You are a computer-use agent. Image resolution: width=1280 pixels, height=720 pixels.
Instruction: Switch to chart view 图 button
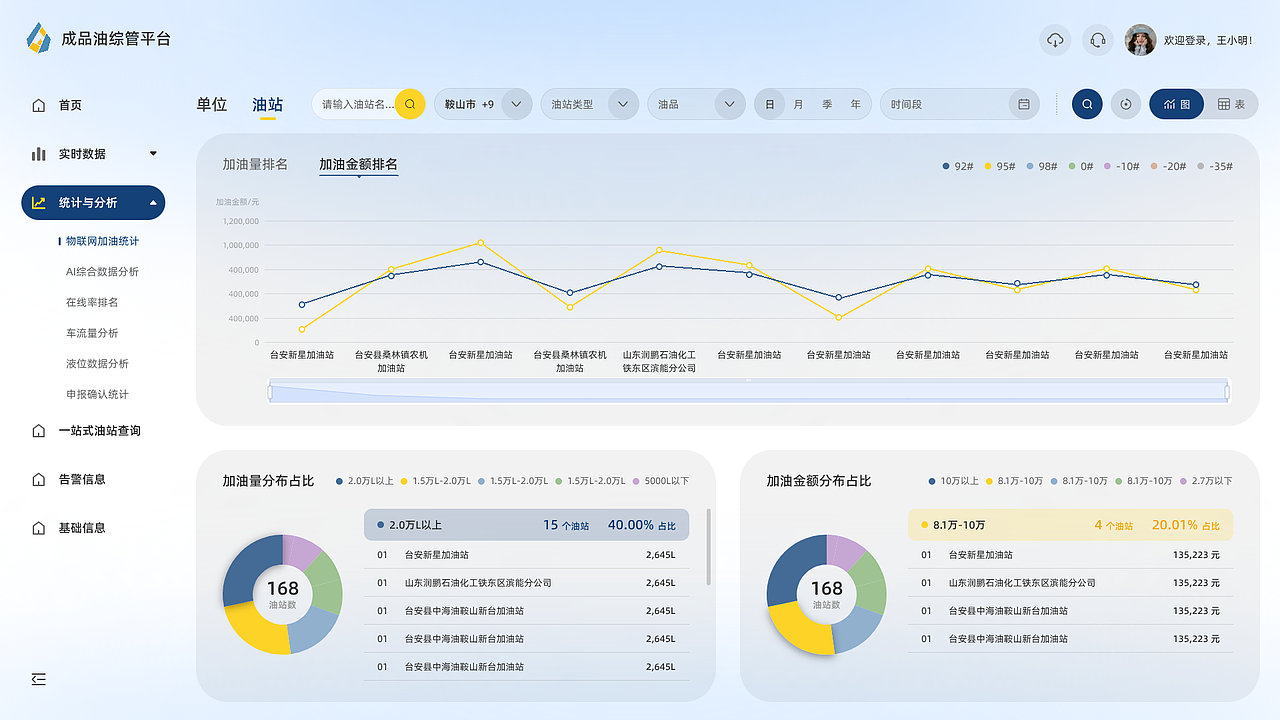coord(1177,104)
